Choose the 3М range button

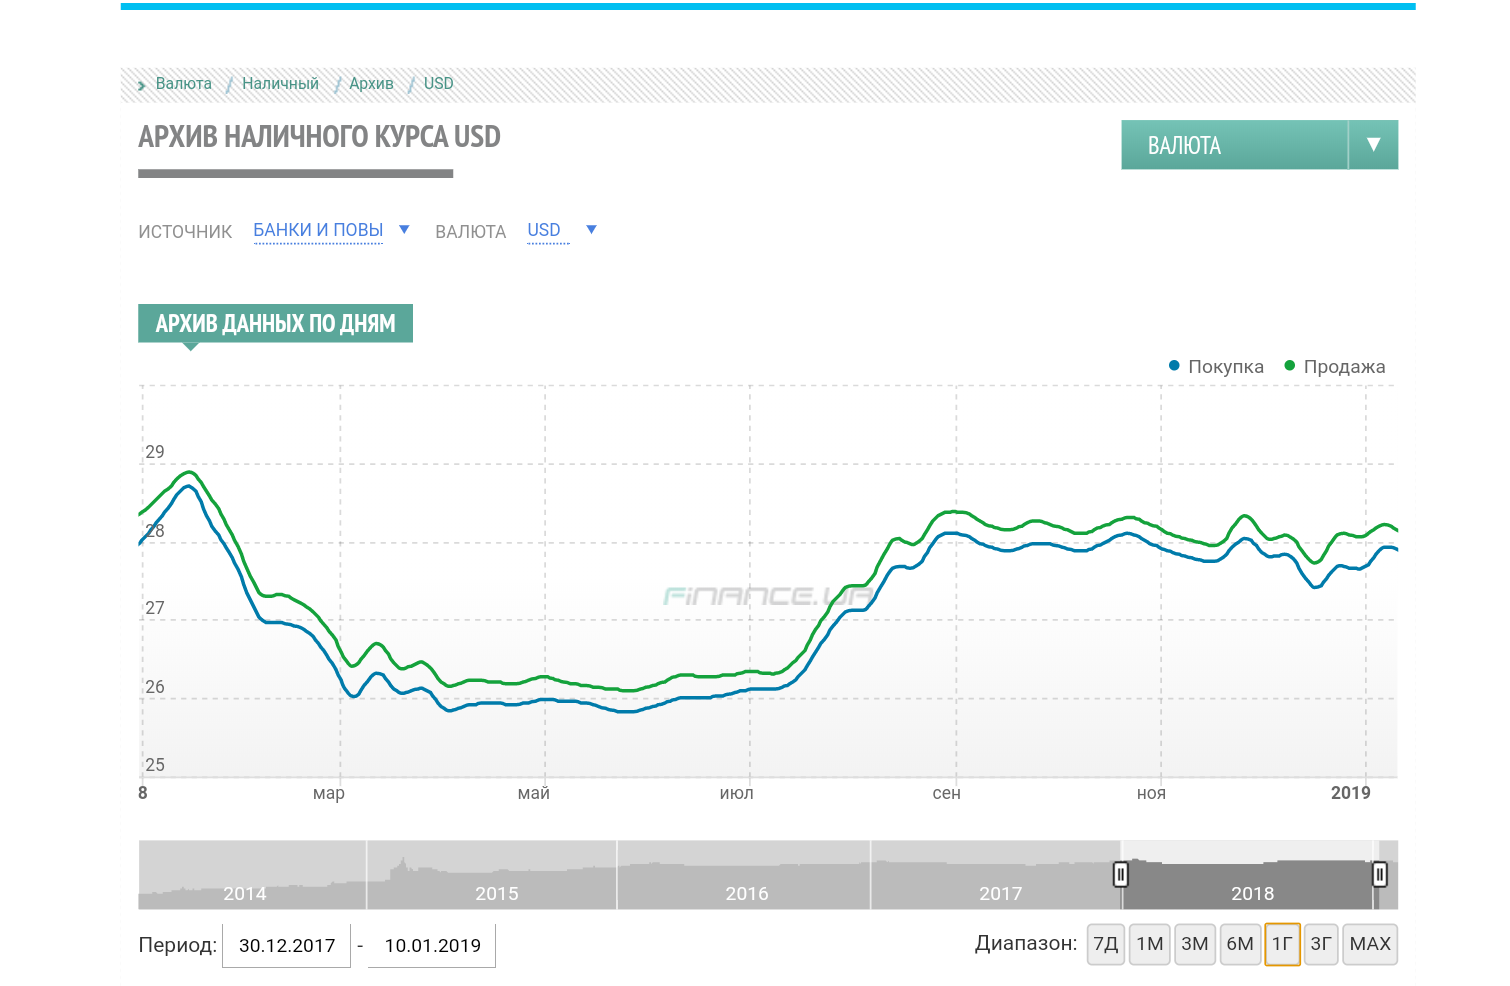1195,944
